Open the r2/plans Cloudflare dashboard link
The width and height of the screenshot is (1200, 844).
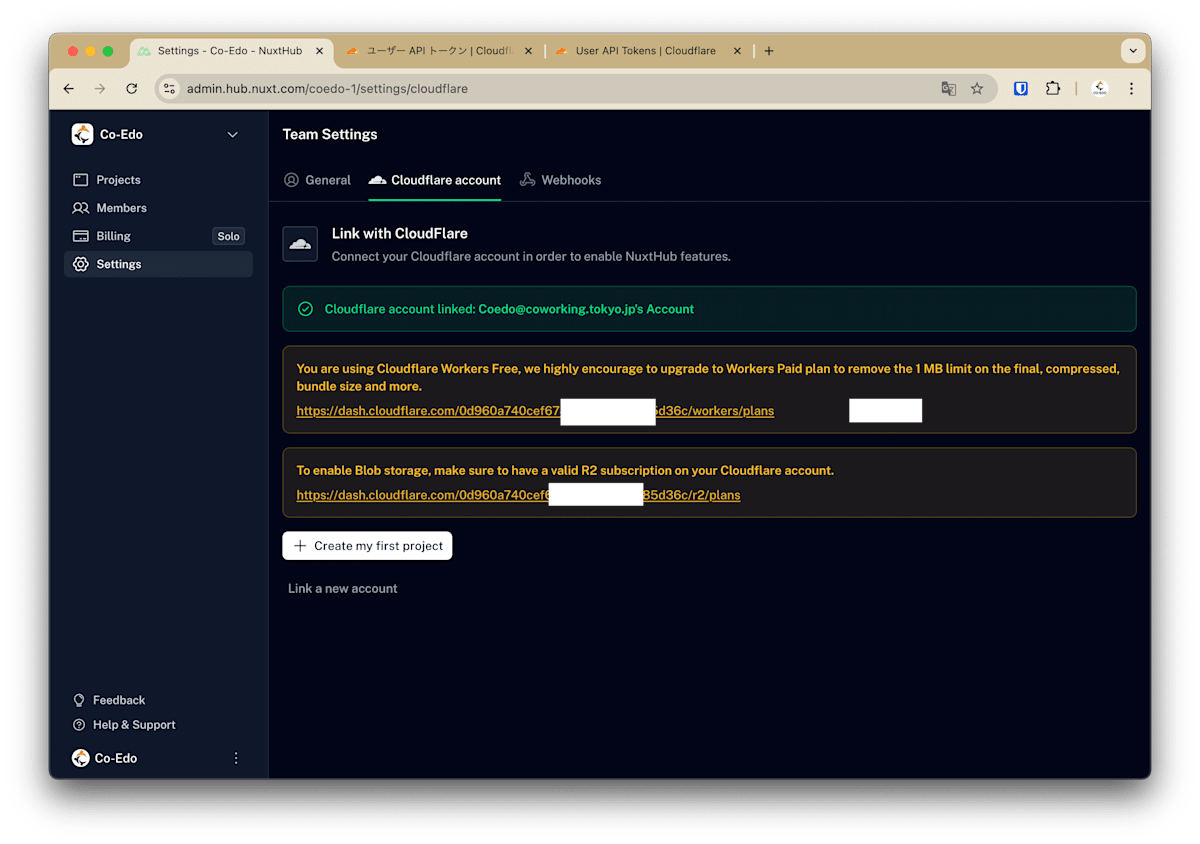coord(518,495)
